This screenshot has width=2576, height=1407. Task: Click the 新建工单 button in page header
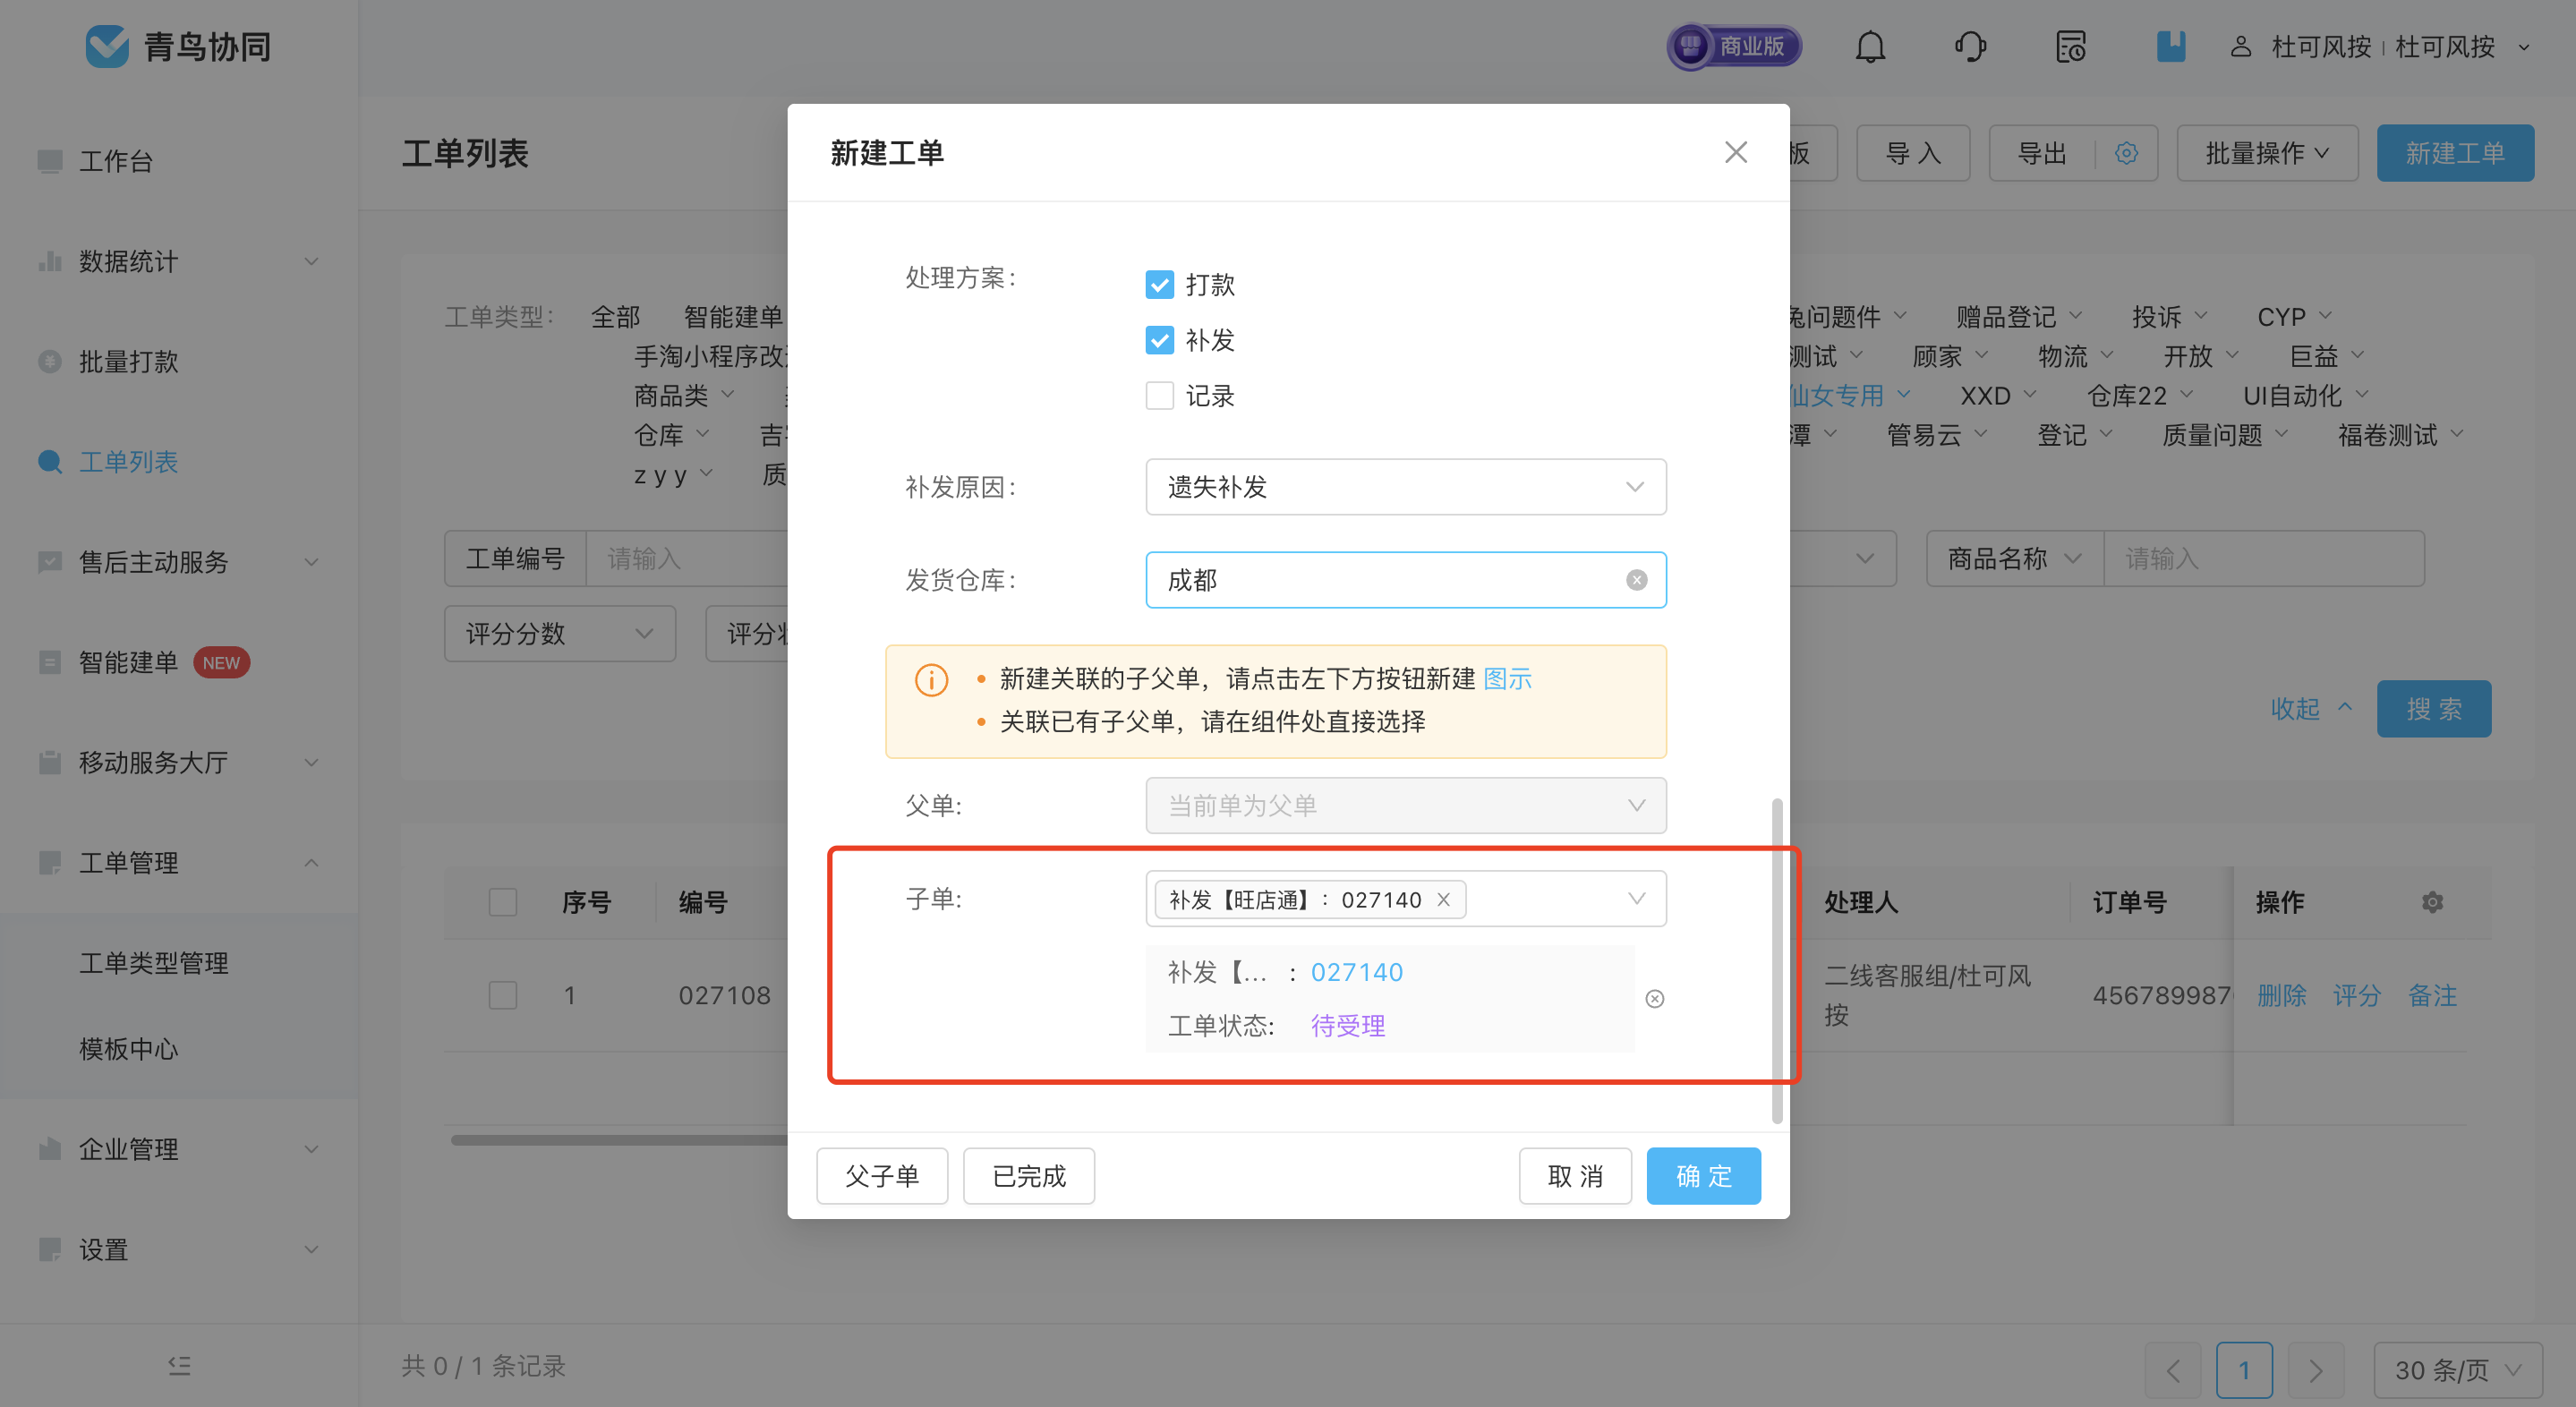point(2455,153)
